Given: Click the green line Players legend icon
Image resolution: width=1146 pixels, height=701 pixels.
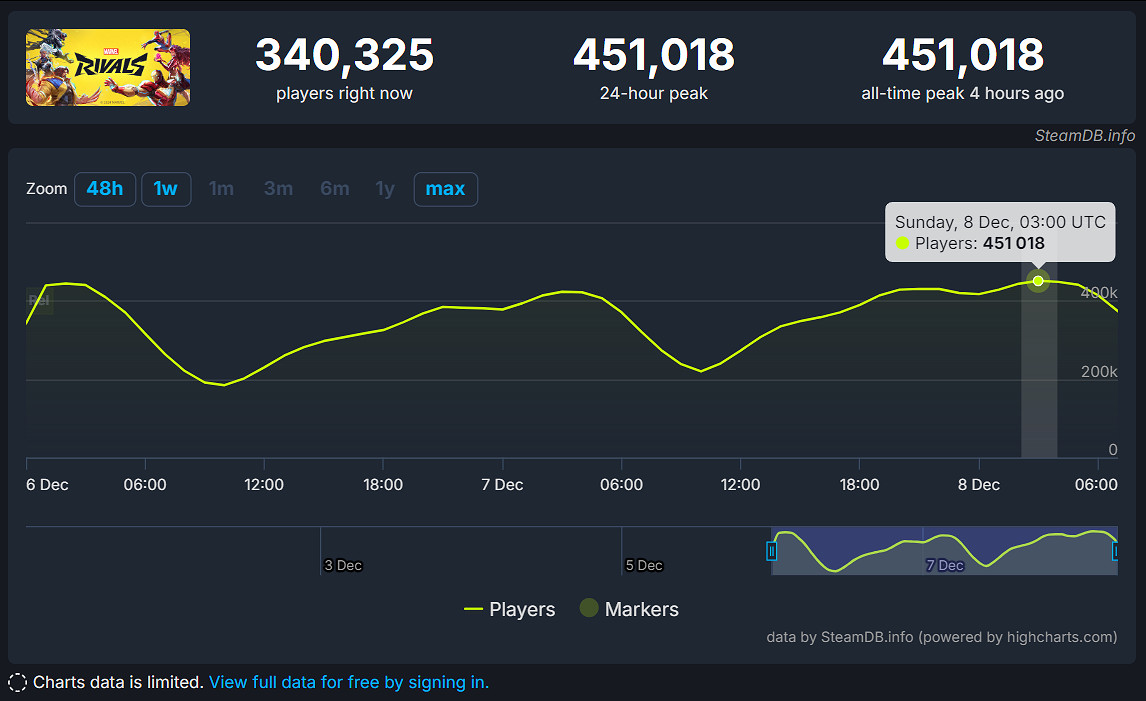Looking at the screenshot, I should 473,609.
